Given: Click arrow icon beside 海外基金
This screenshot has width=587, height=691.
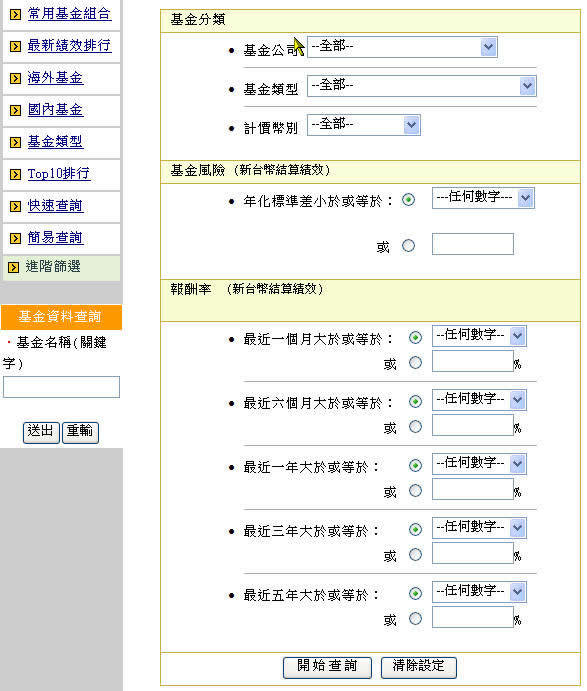Looking at the screenshot, I should click(x=15, y=78).
